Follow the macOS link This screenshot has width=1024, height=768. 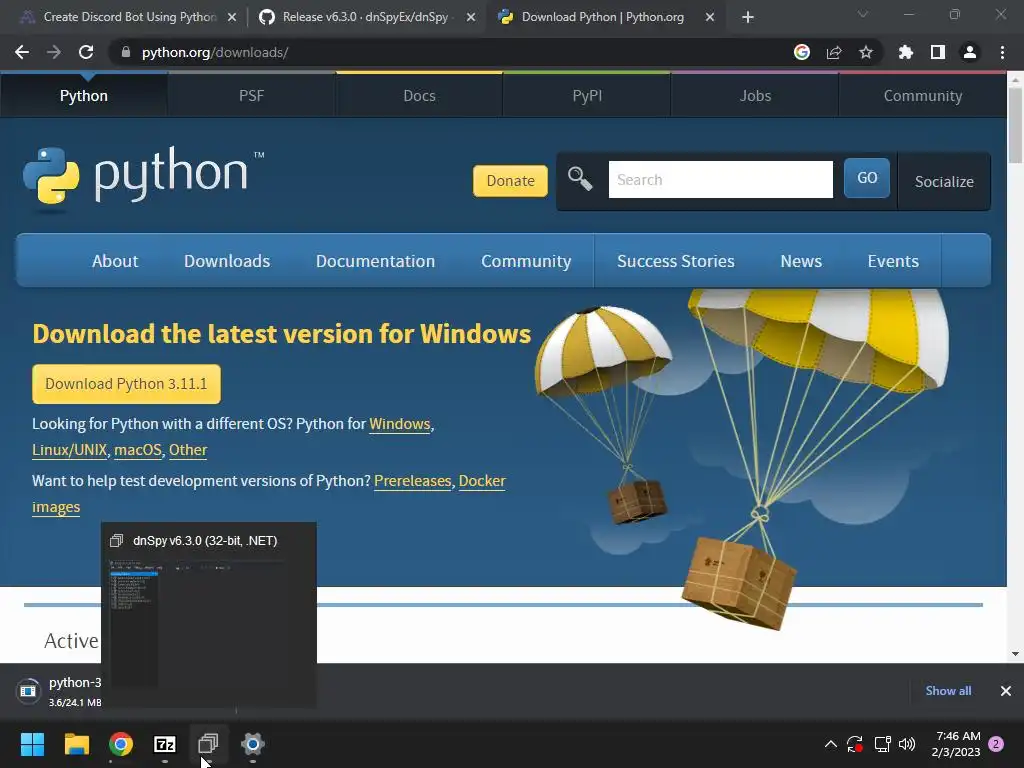pos(138,450)
